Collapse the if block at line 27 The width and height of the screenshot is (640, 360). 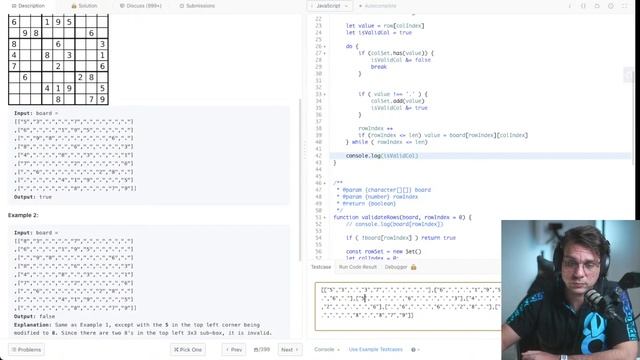[324, 53]
